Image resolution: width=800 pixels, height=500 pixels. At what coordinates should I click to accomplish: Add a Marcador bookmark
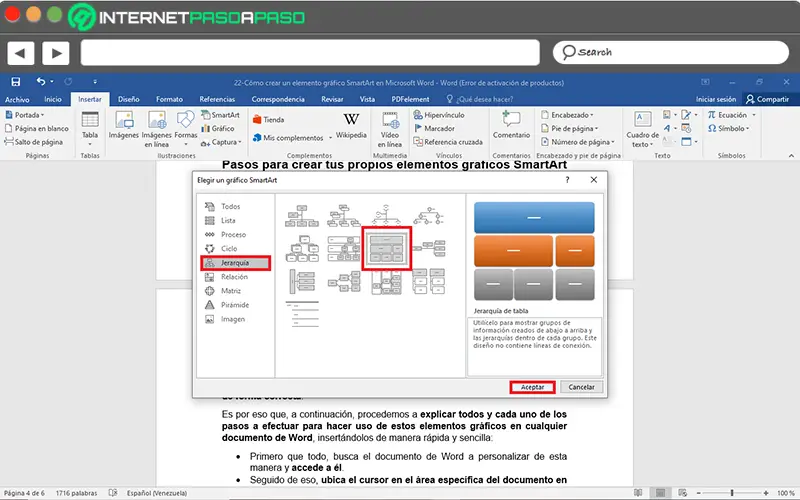coord(434,129)
